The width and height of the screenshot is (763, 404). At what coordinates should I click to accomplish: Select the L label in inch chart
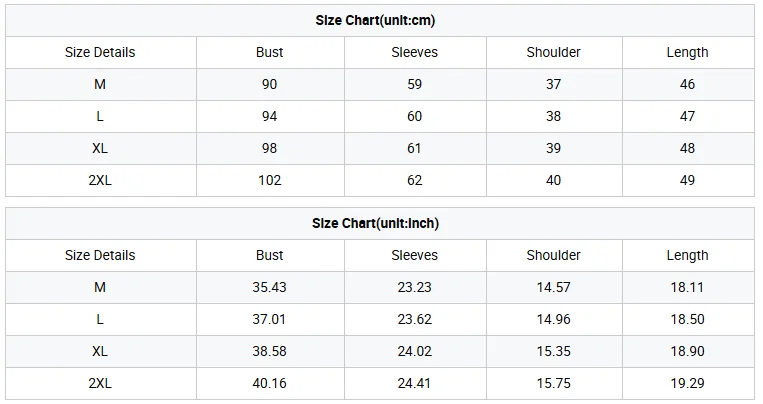(x=100, y=319)
